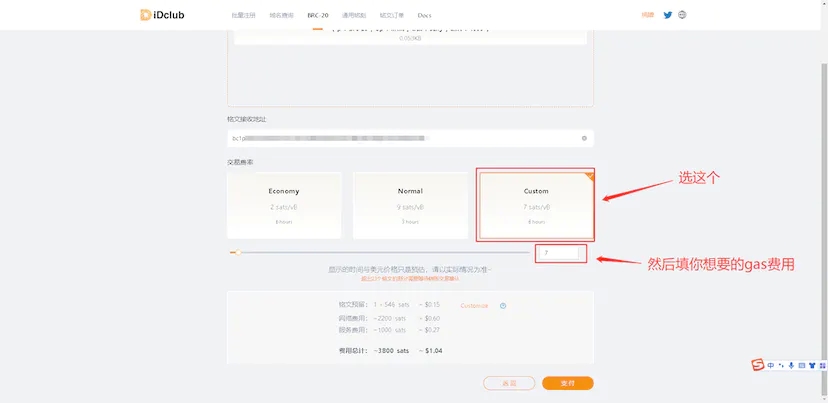Image resolution: width=828 pixels, height=403 pixels.
Task: Click the orange text link left of Twitter icon
Action: click(x=648, y=15)
